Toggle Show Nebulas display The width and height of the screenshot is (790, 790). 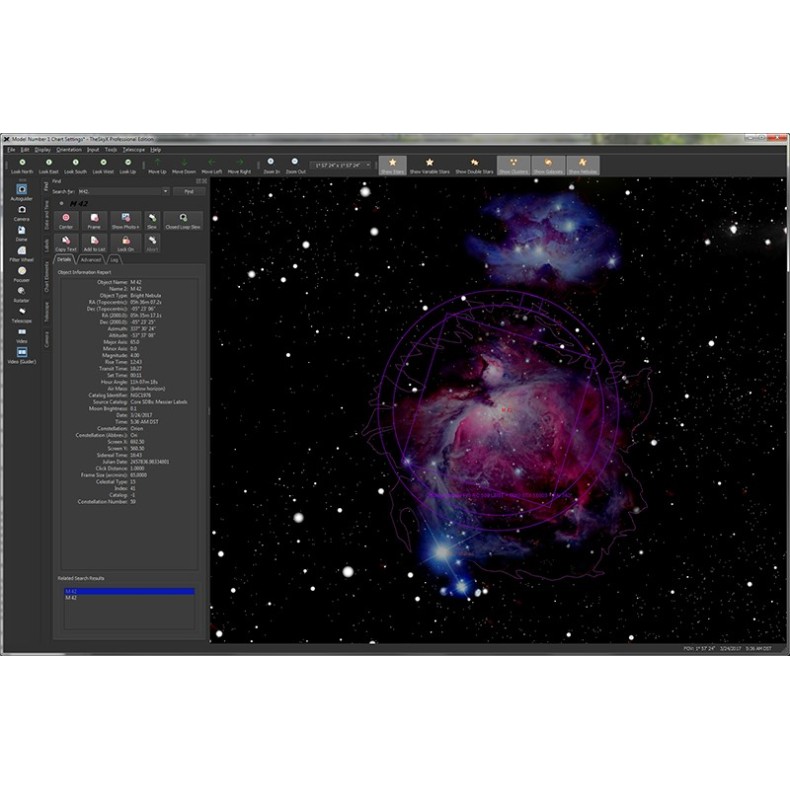(x=583, y=165)
